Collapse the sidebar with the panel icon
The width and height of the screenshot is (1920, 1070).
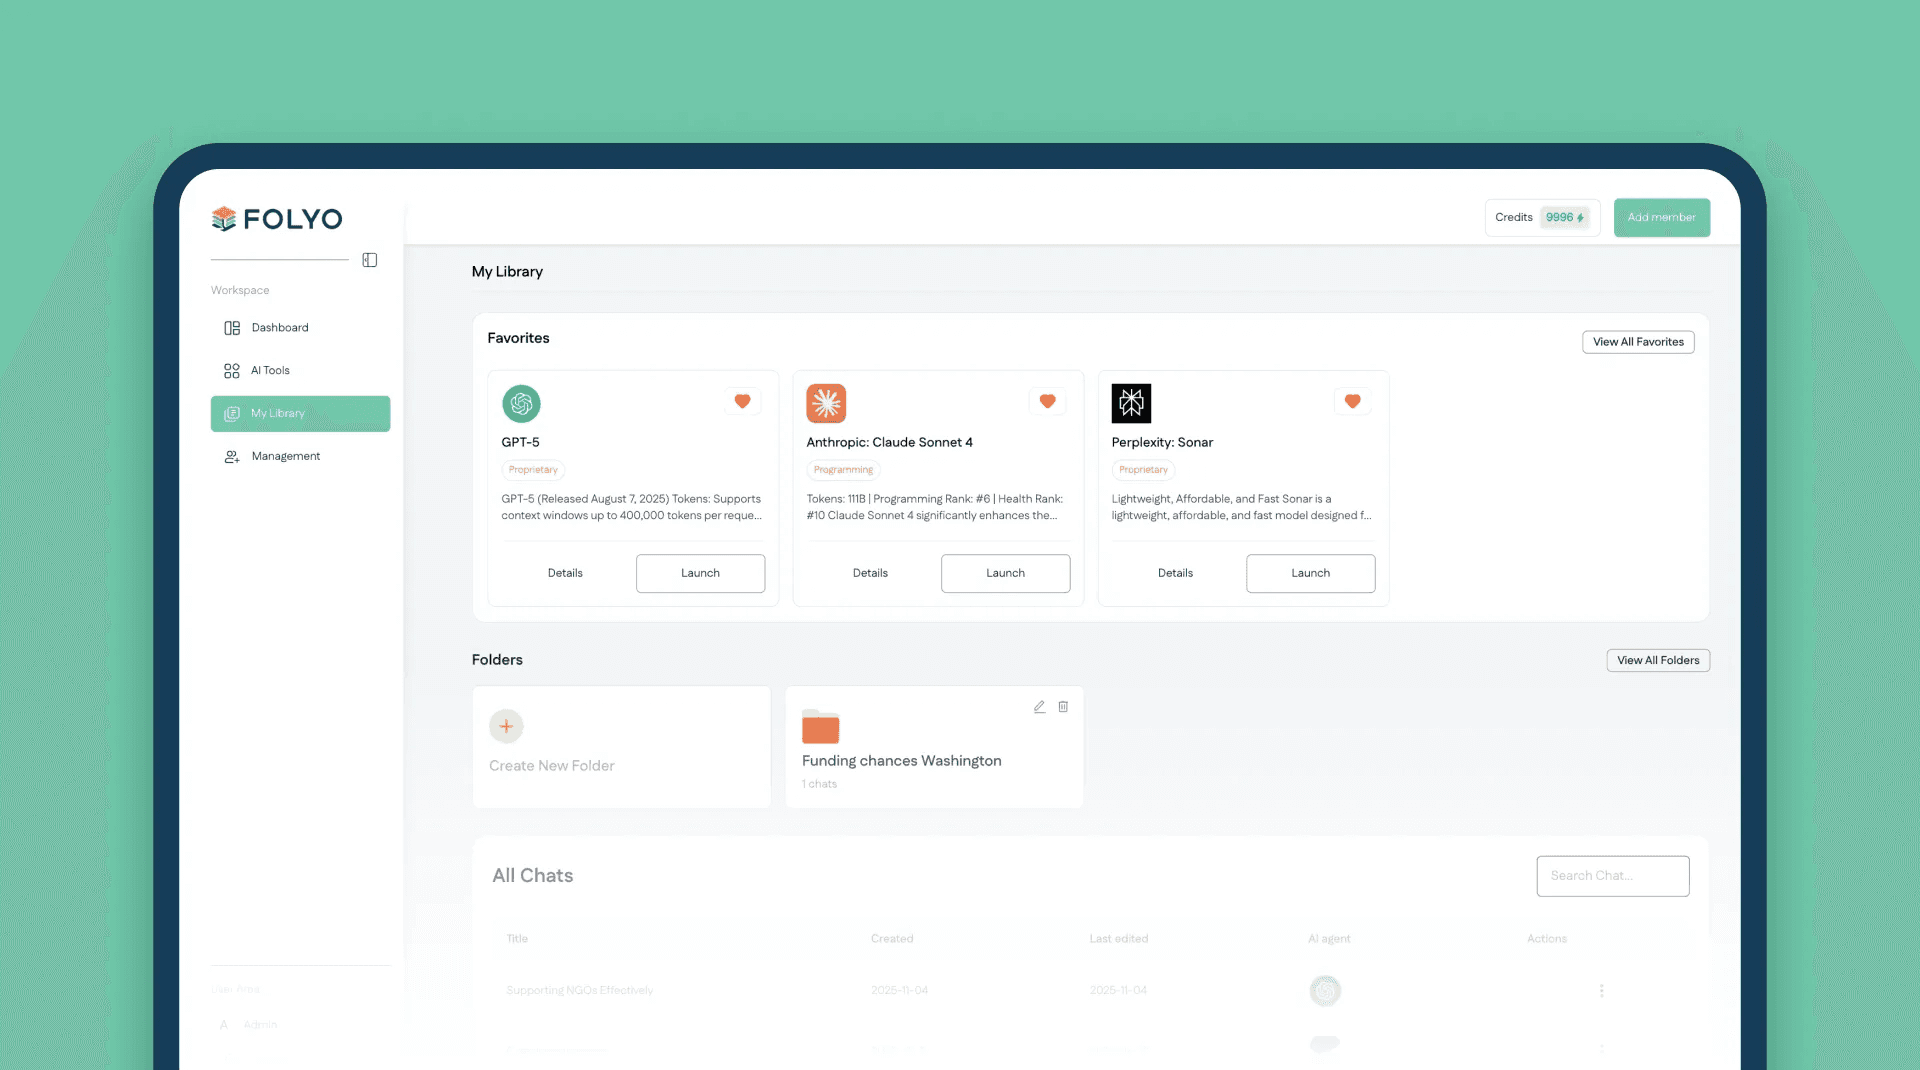point(369,260)
